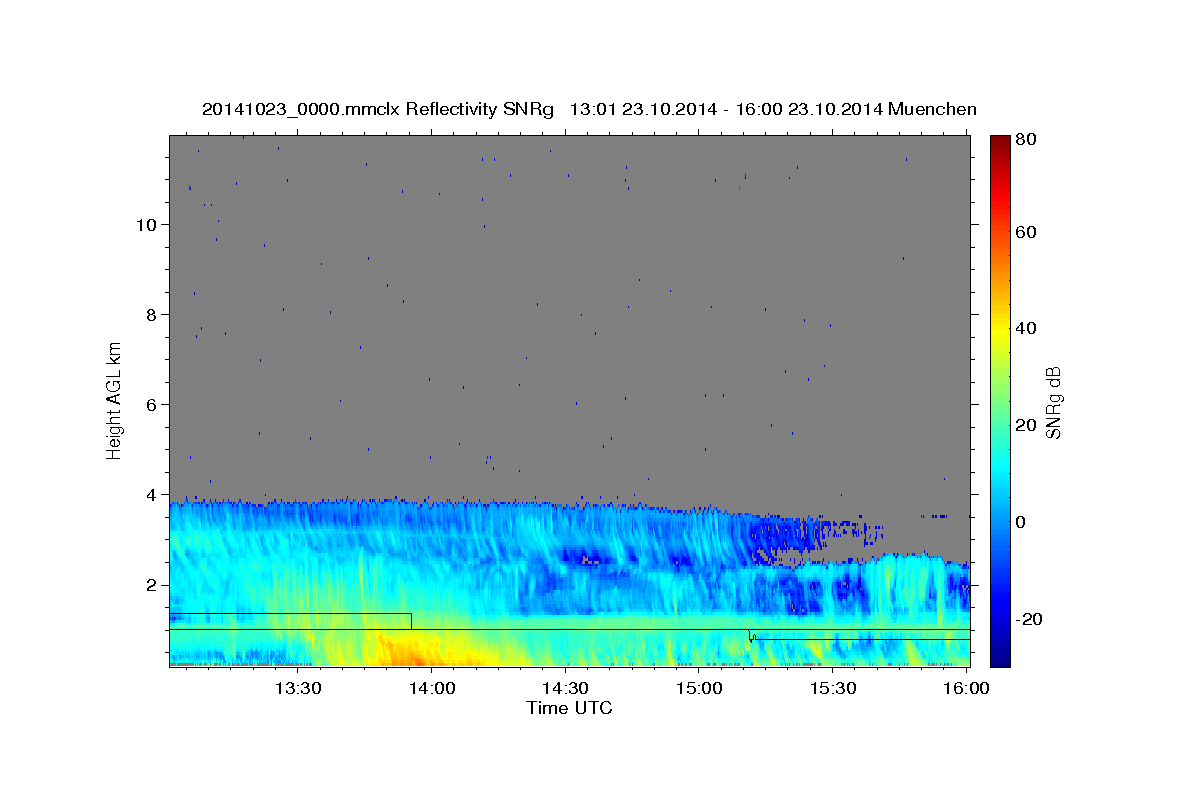Click the step in the black line near 15:10
Viewport: 1200px width, 800px height.
[x=750, y=634]
